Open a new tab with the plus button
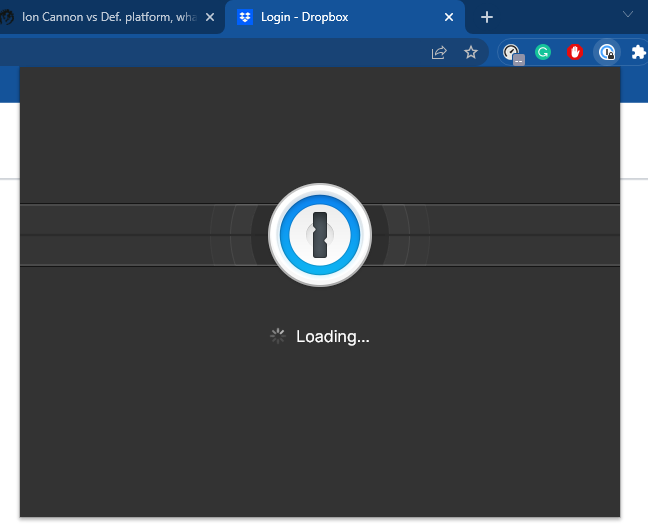This screenshot has width=648, height=531. coord(487,17)
